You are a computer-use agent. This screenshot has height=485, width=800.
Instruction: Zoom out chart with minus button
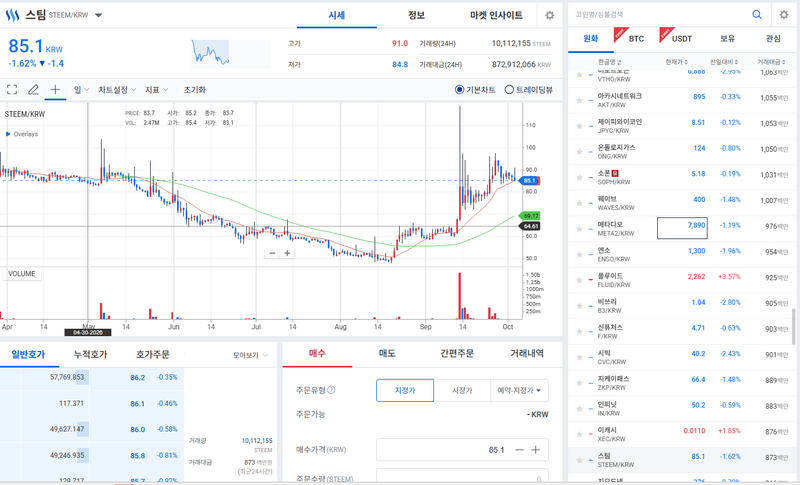272,253
